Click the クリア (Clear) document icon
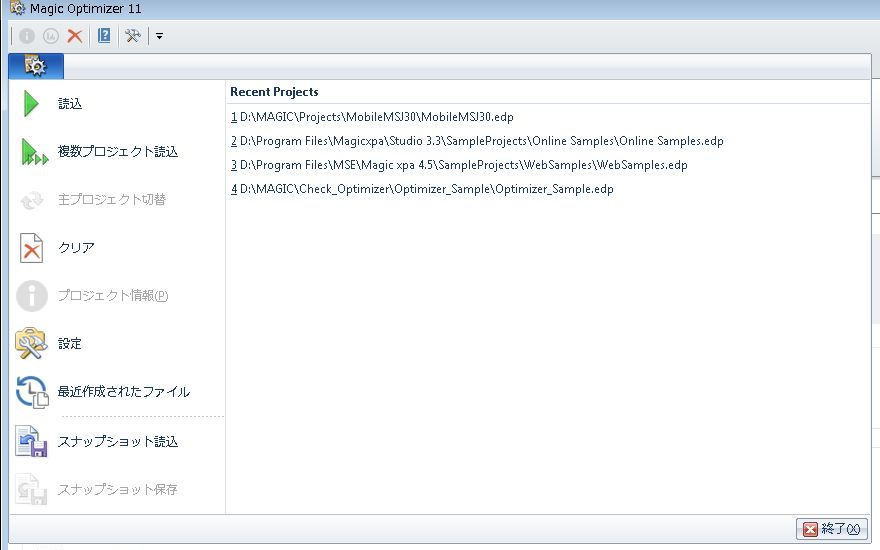Image resolution: width=880 pixels, height=550 pixels. point(32,248)
